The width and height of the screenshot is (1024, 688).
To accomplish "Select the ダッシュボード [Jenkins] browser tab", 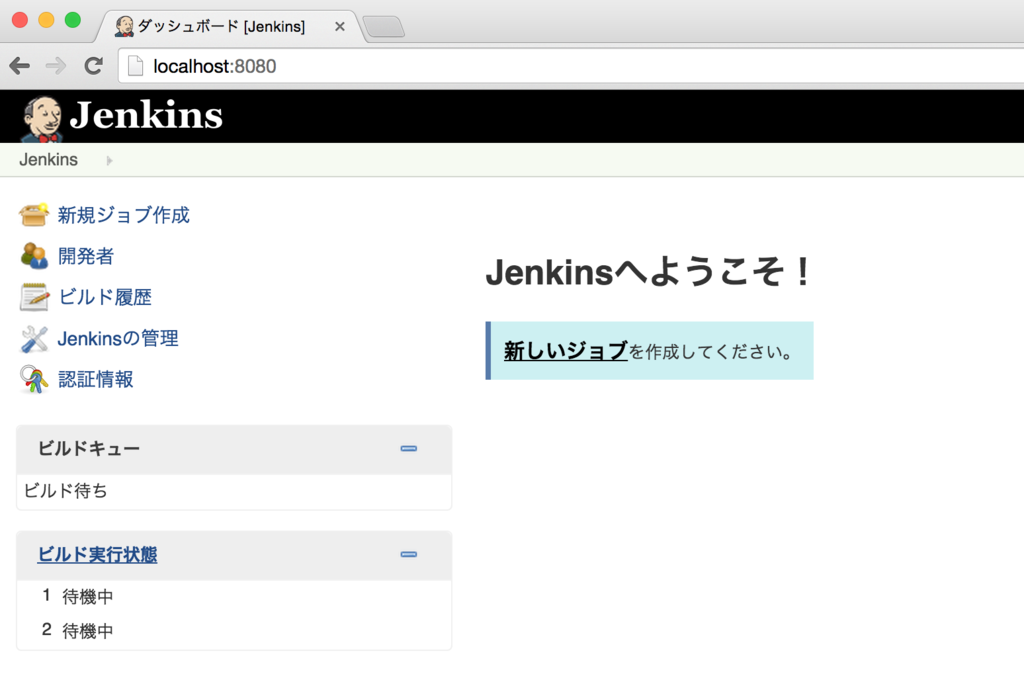I will (x=230, y=27).
